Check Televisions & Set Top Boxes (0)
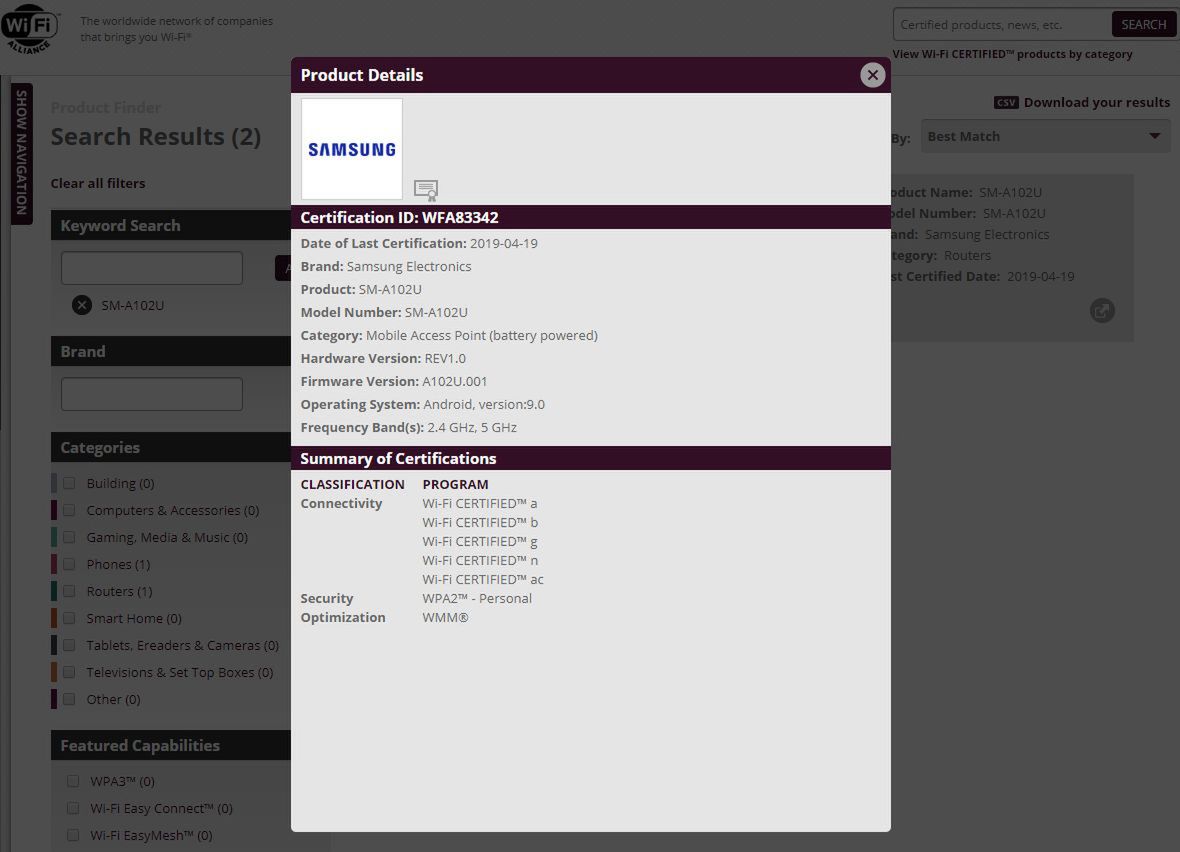 point(69,672)
